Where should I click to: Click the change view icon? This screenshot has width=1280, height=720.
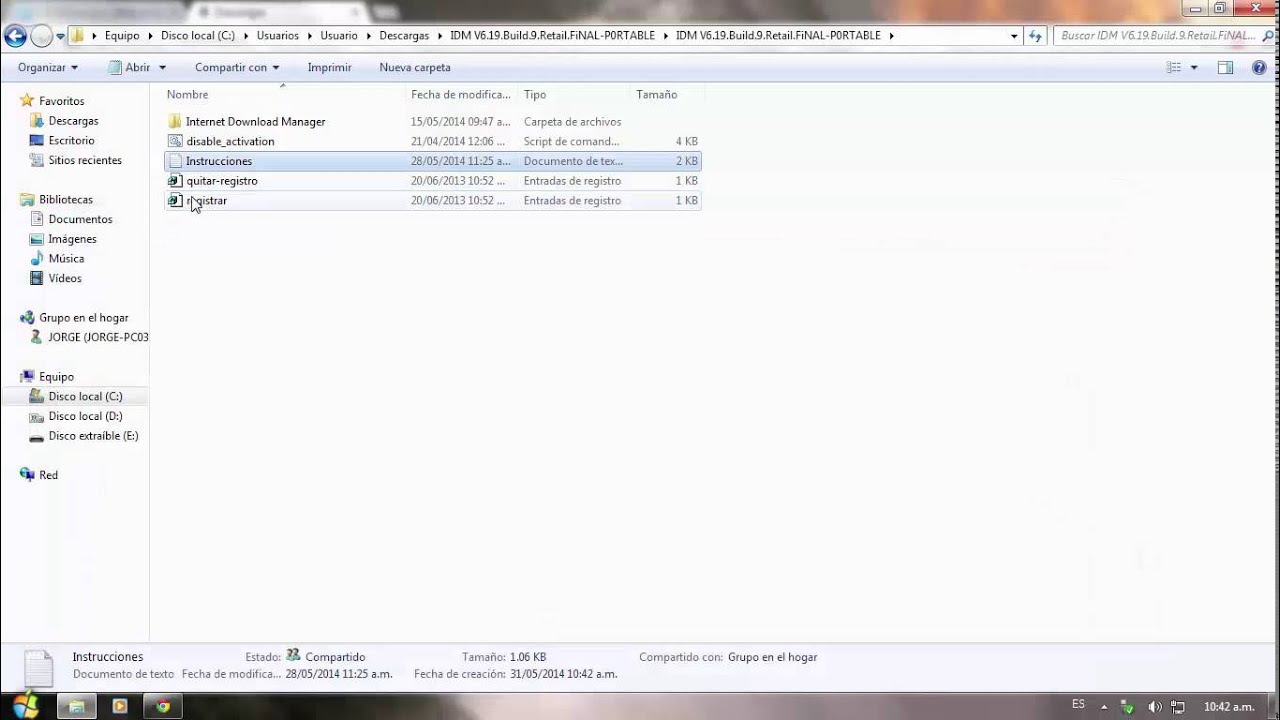click(x=1174, y=67)
